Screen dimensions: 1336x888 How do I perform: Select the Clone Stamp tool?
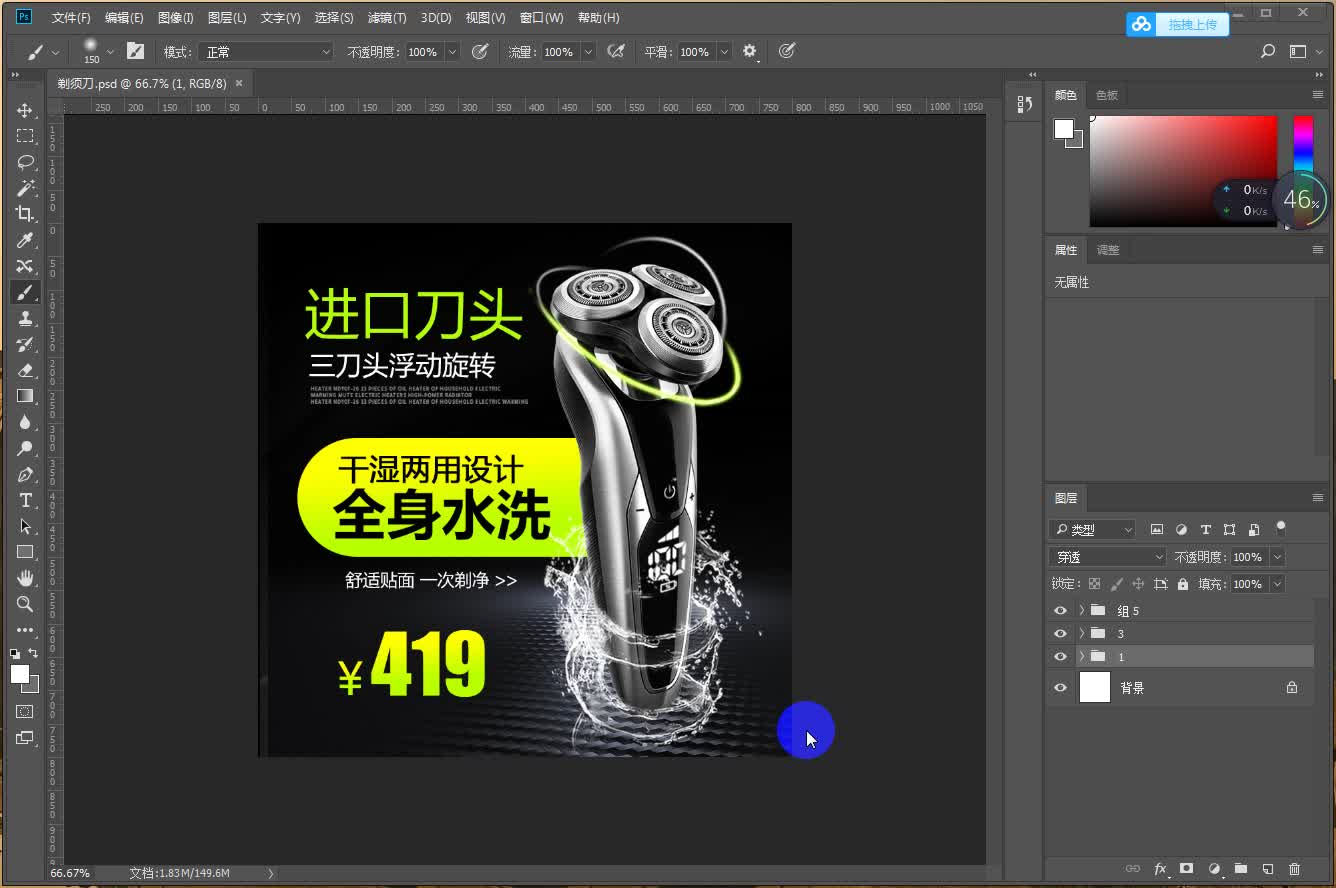25,318
